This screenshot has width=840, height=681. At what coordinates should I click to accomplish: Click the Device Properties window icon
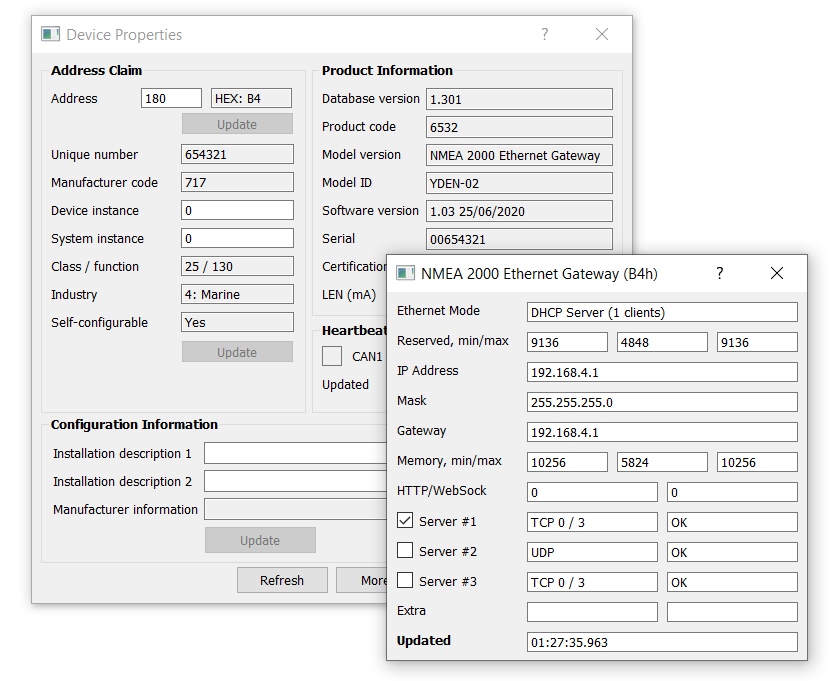pyautogui.click(x=50, y=34)
